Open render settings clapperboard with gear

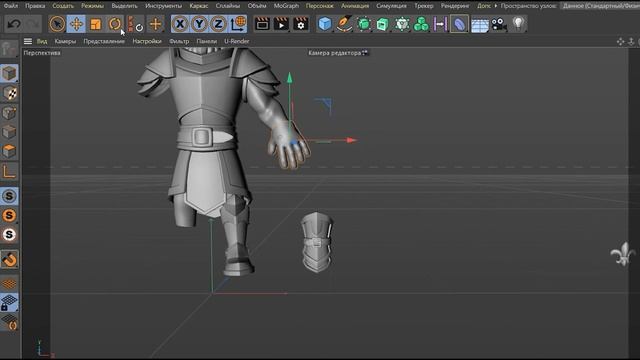point(301,24)
